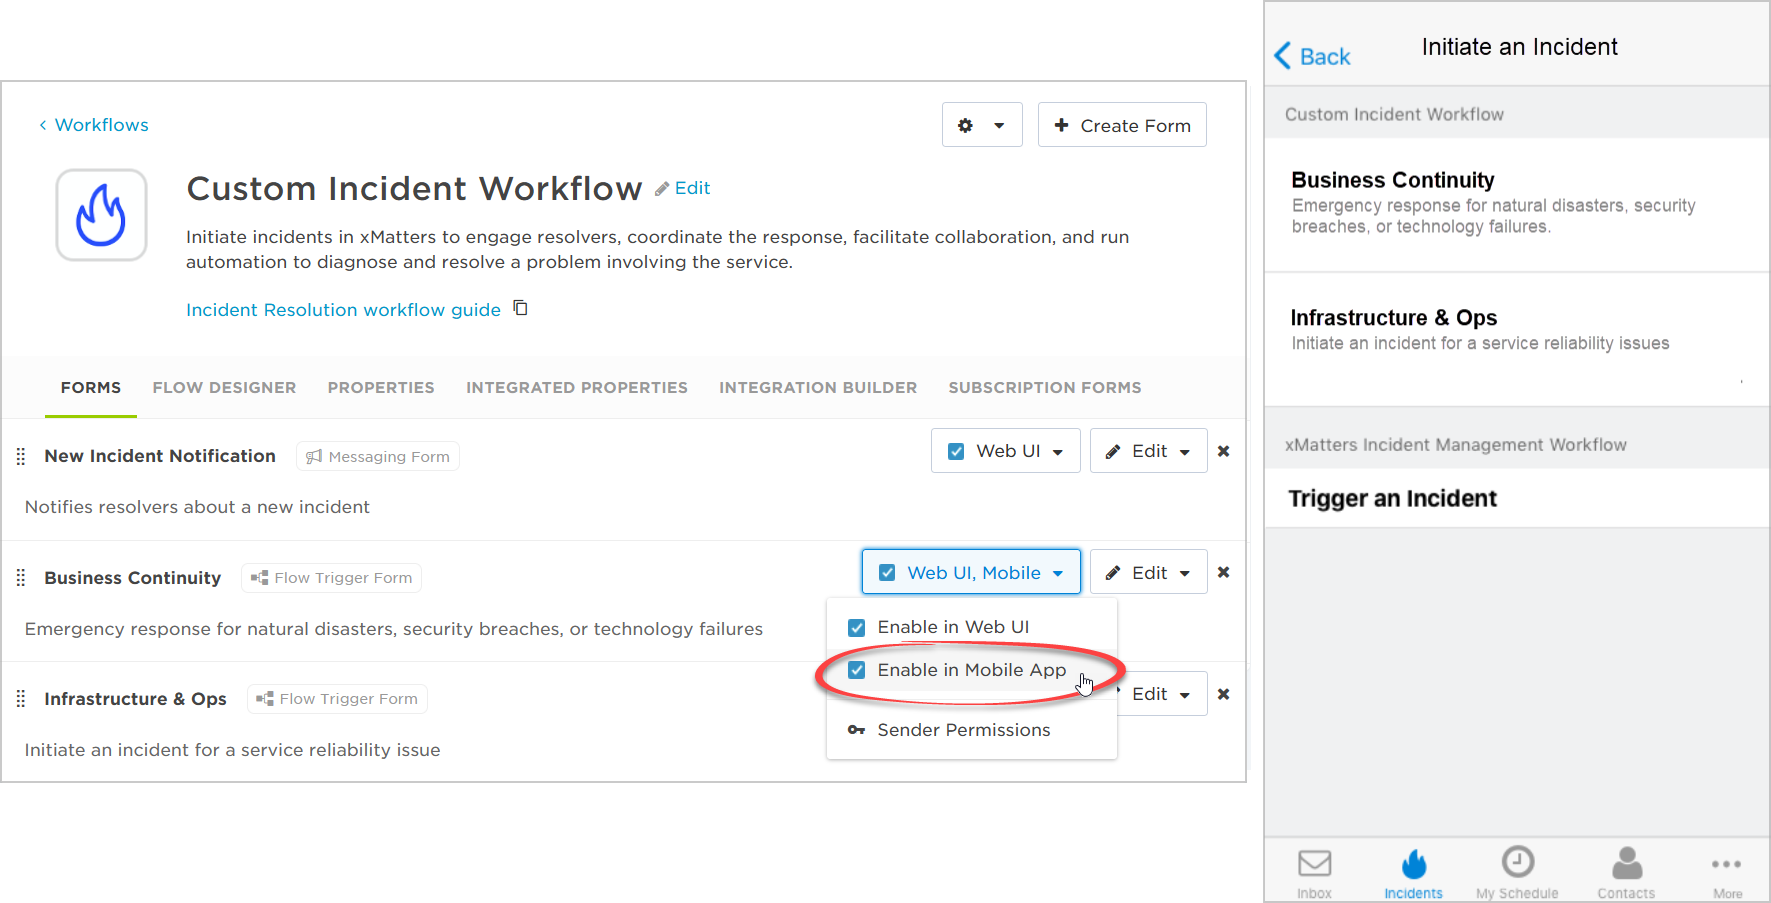The height and width of the screenshot is (903, 1771).
Task: Click the Business Continuity form name
Action: click(133, 578)
